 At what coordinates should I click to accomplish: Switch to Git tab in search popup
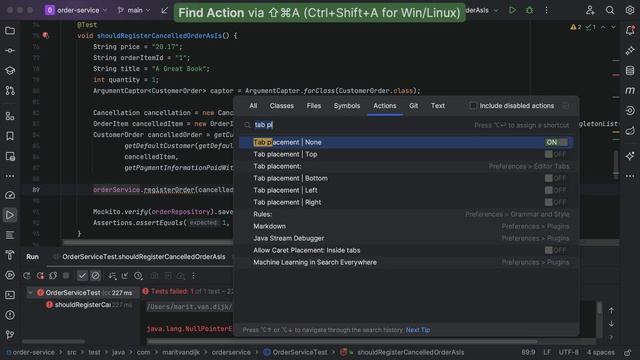(x=413, y=106)
